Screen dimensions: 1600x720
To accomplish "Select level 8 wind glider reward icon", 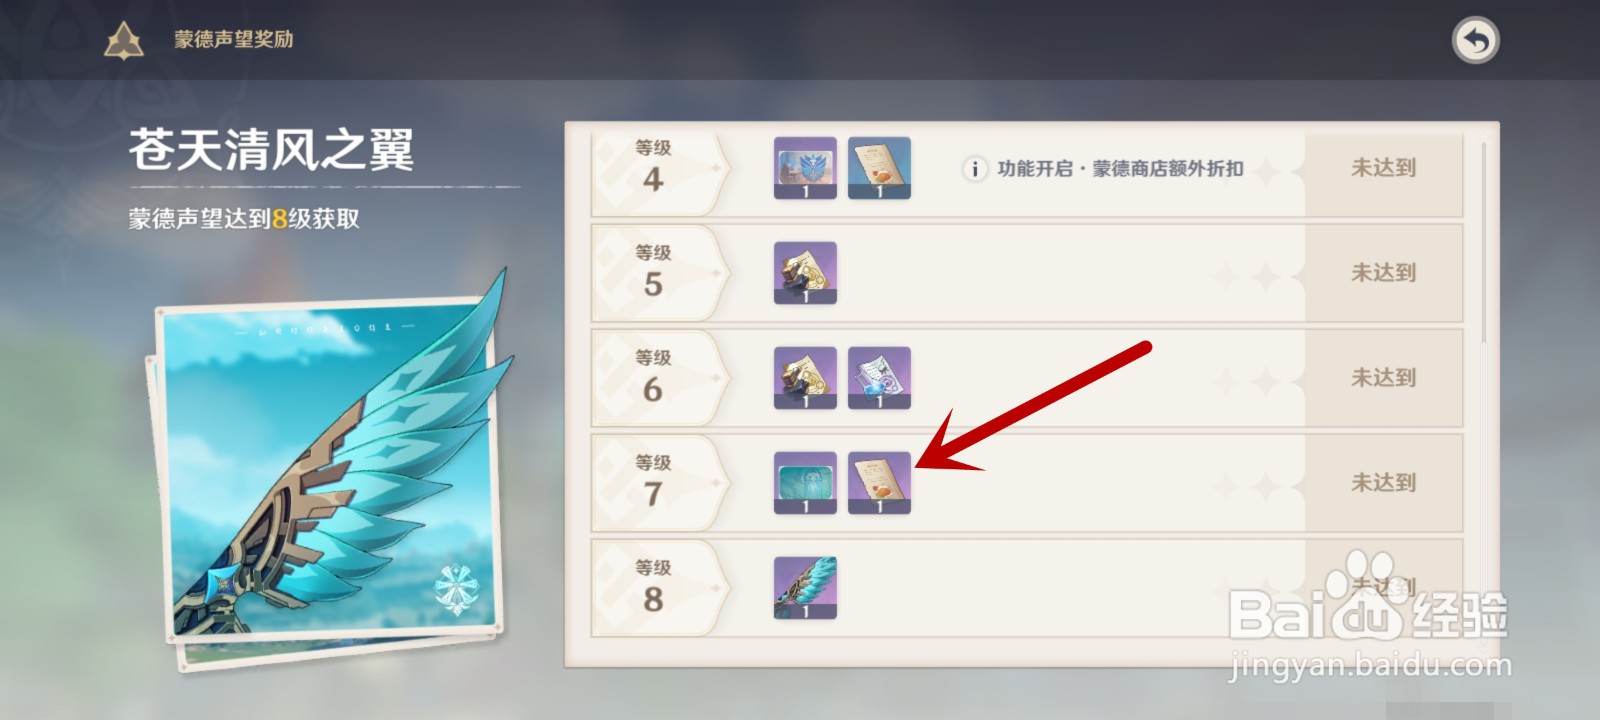I will click(805, 588).
